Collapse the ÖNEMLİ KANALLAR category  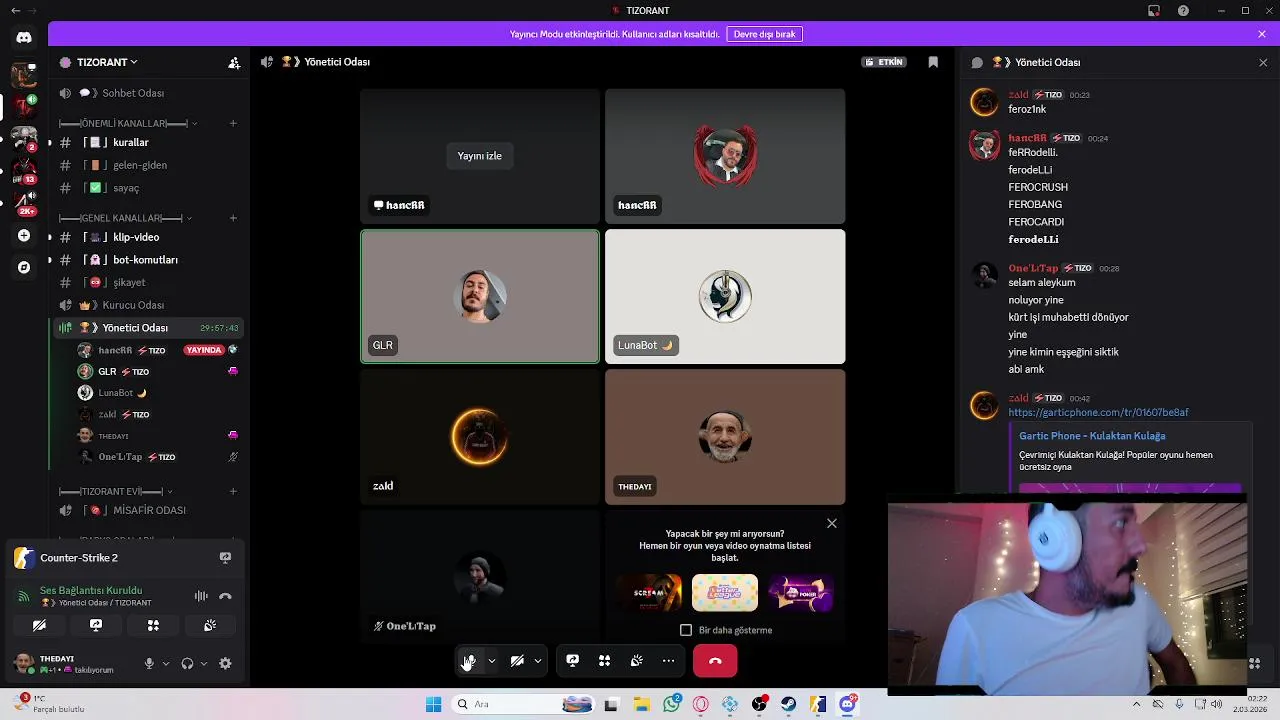[128, 123]
